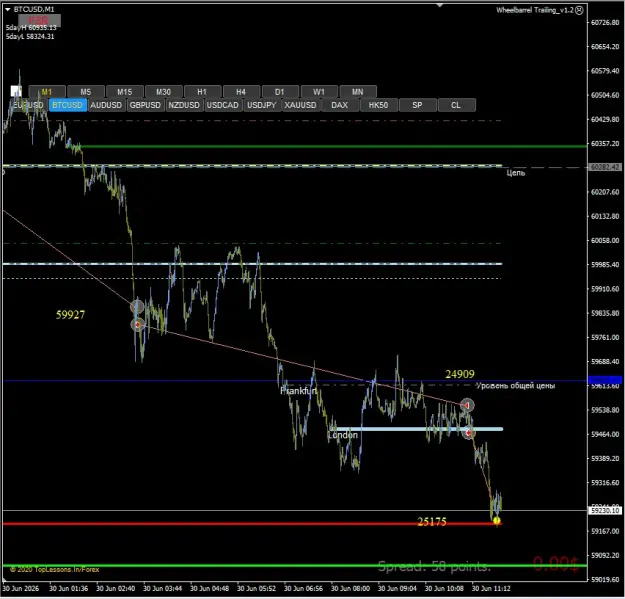Select the HK50 symbol button
The width and height of the screenshot is (625, 599).
[x=378, y=105]
